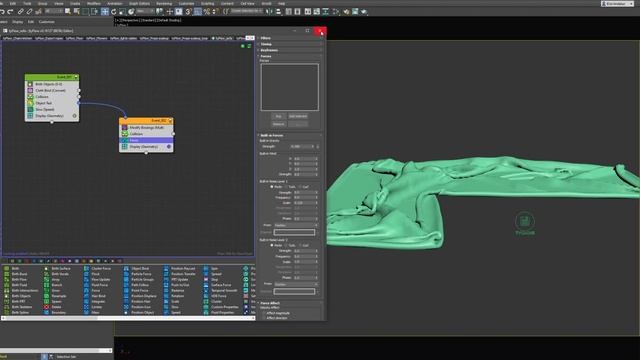The height and width of the screenshot is (360, 640).
Task: Activate the Select and Move tool
Action: coord(104,12)
